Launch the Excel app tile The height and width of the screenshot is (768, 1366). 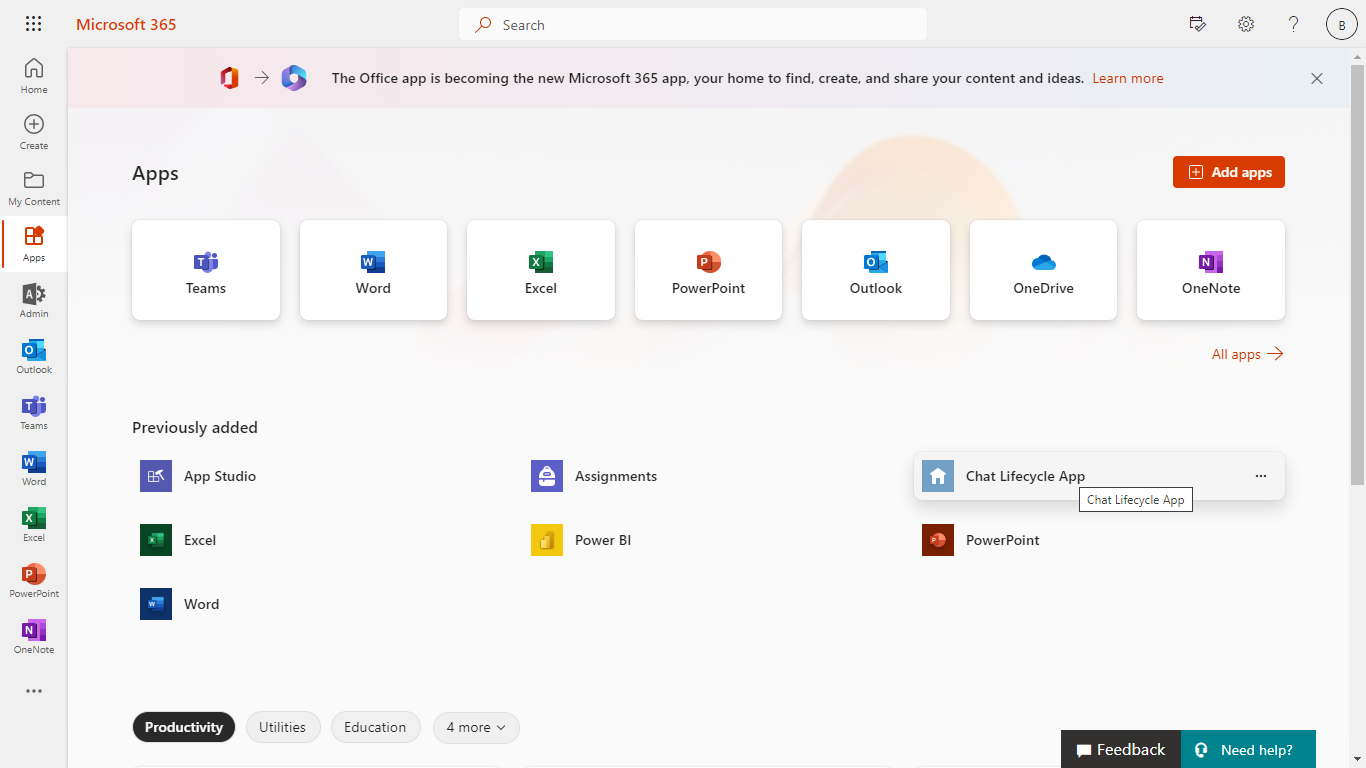[541, 270]
